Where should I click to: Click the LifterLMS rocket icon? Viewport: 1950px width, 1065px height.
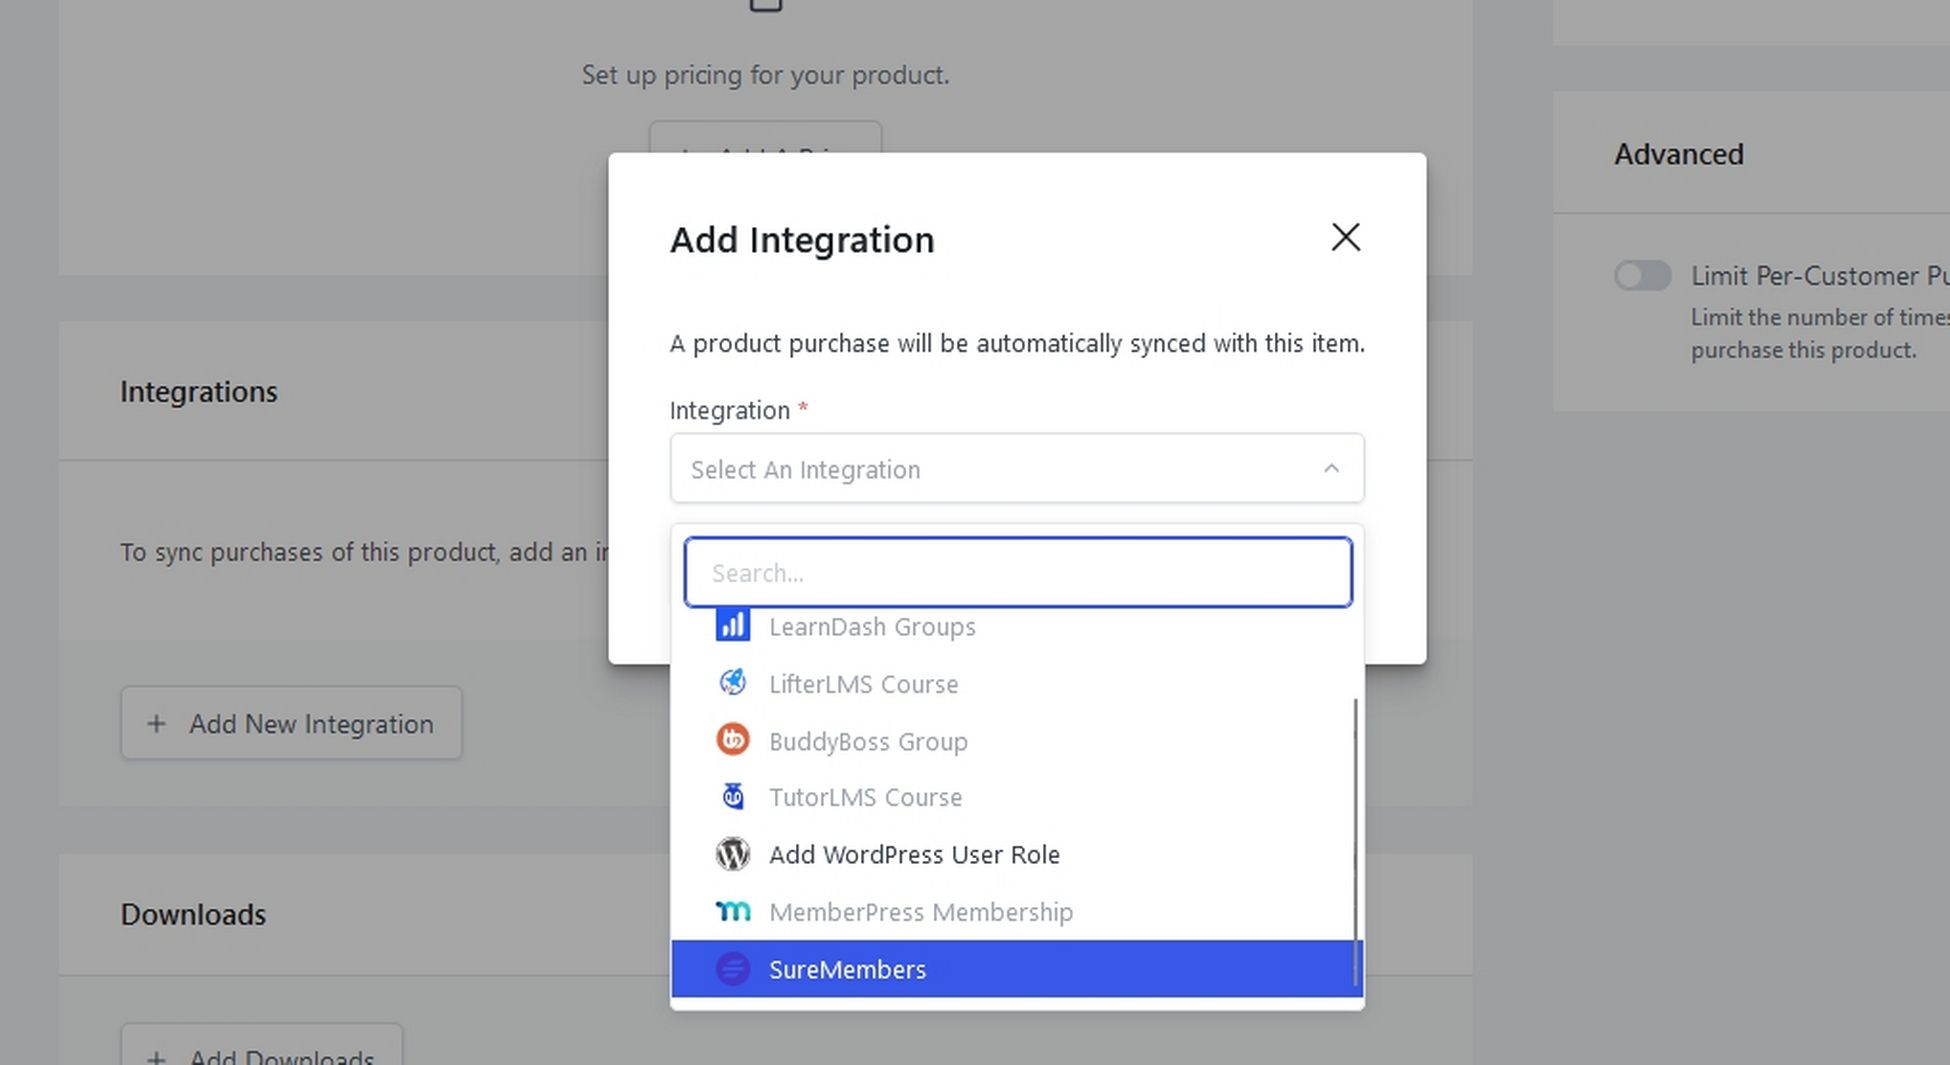733,682
